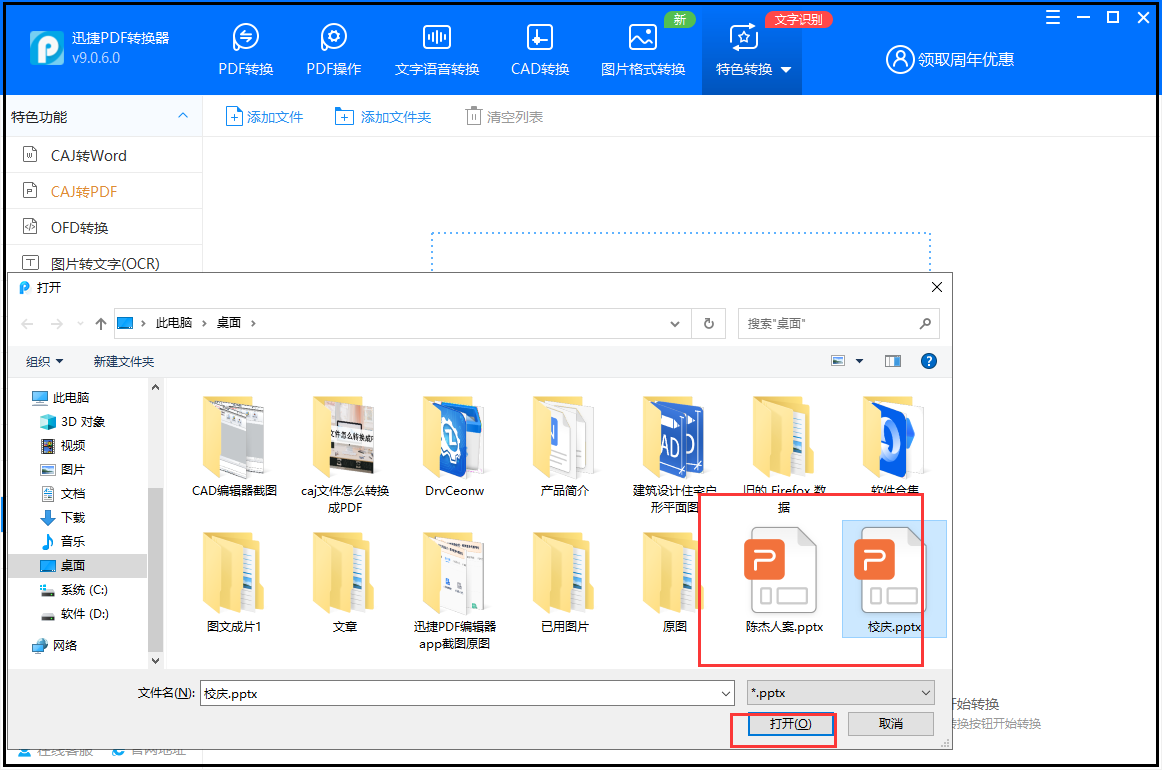Select 陈杰人案.pptx file
Viewport: 1162px width, 770px height.
(784, 580)
